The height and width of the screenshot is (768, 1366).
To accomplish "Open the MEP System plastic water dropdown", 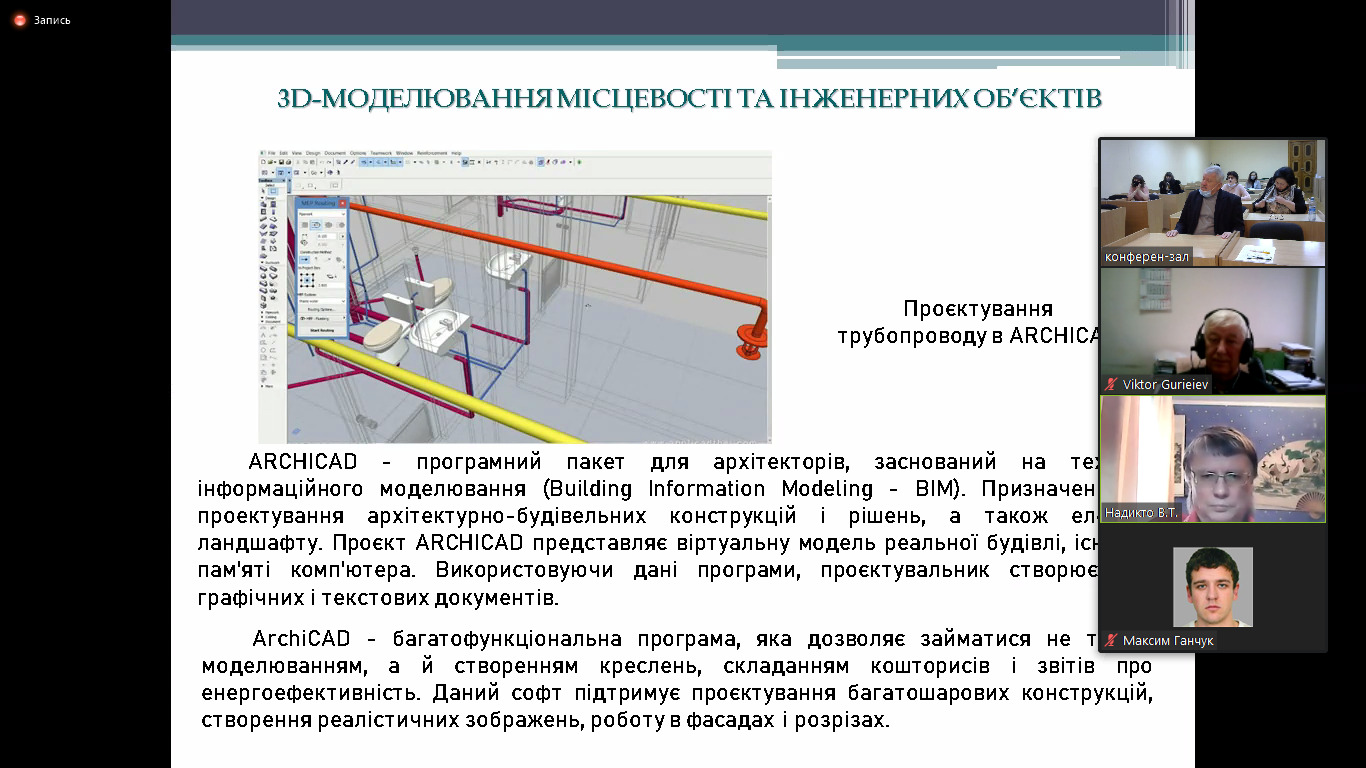I will click(322, 300).
